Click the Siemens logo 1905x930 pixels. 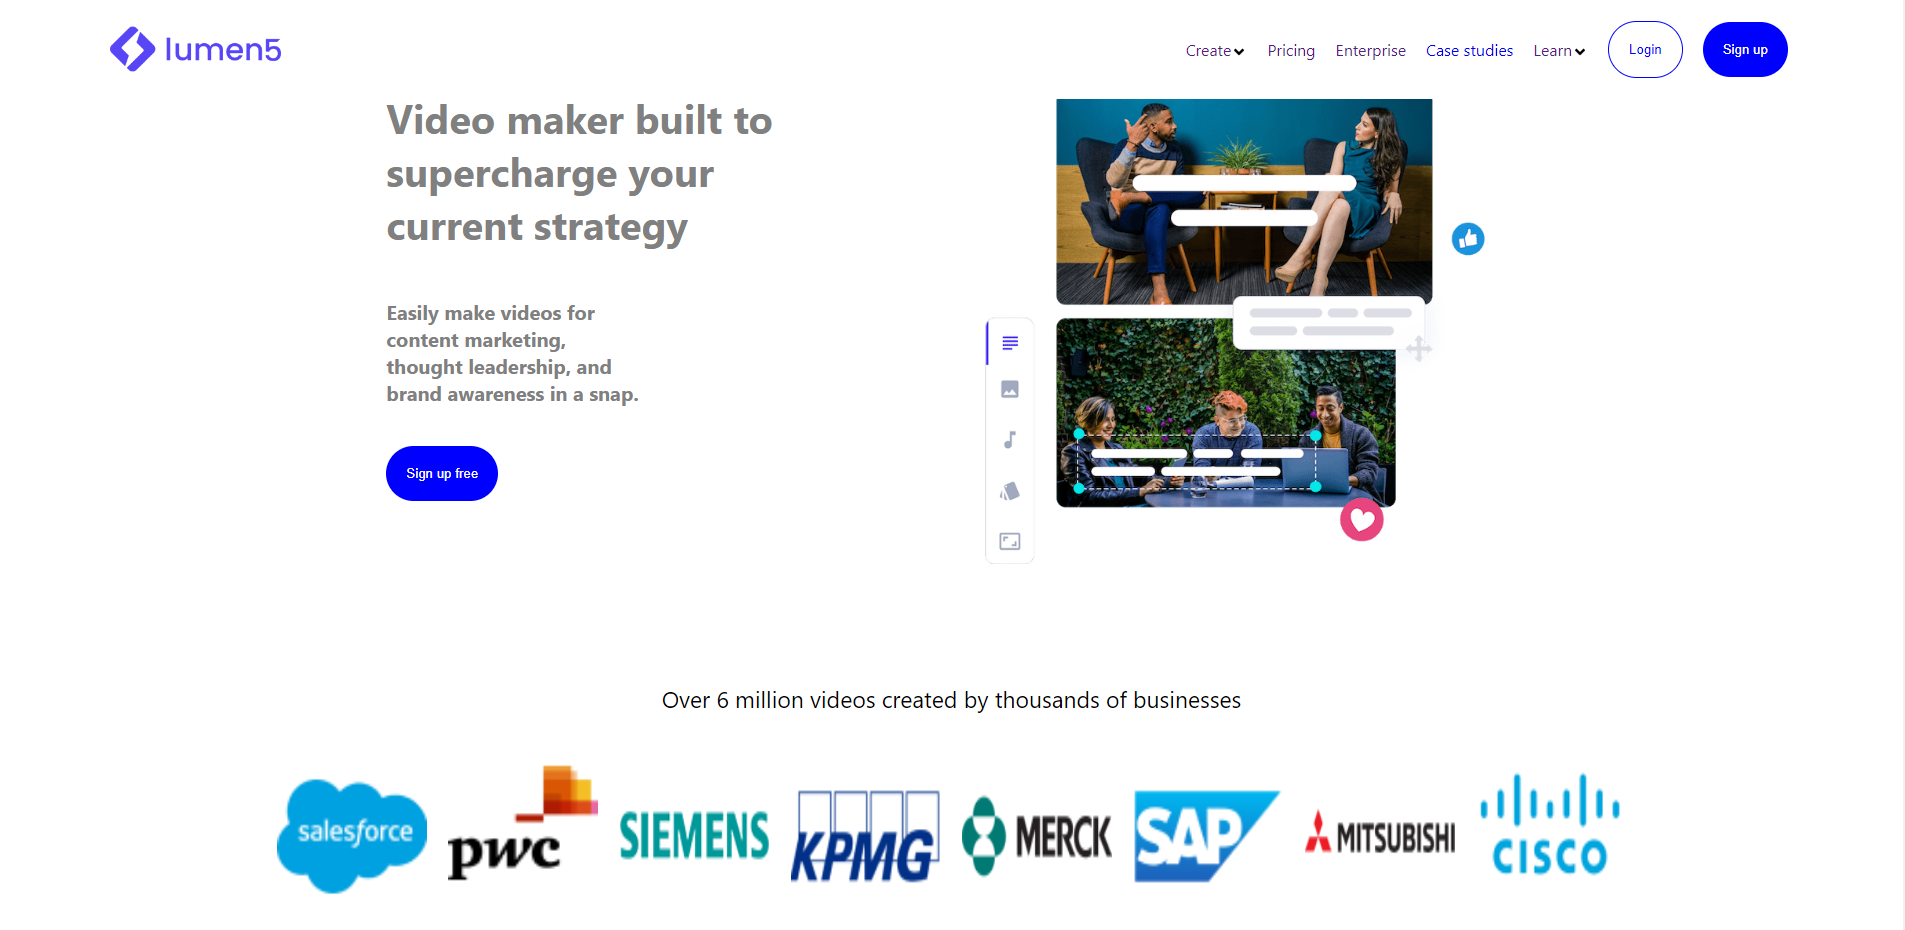pyautogui.click(x=694, y=835)
